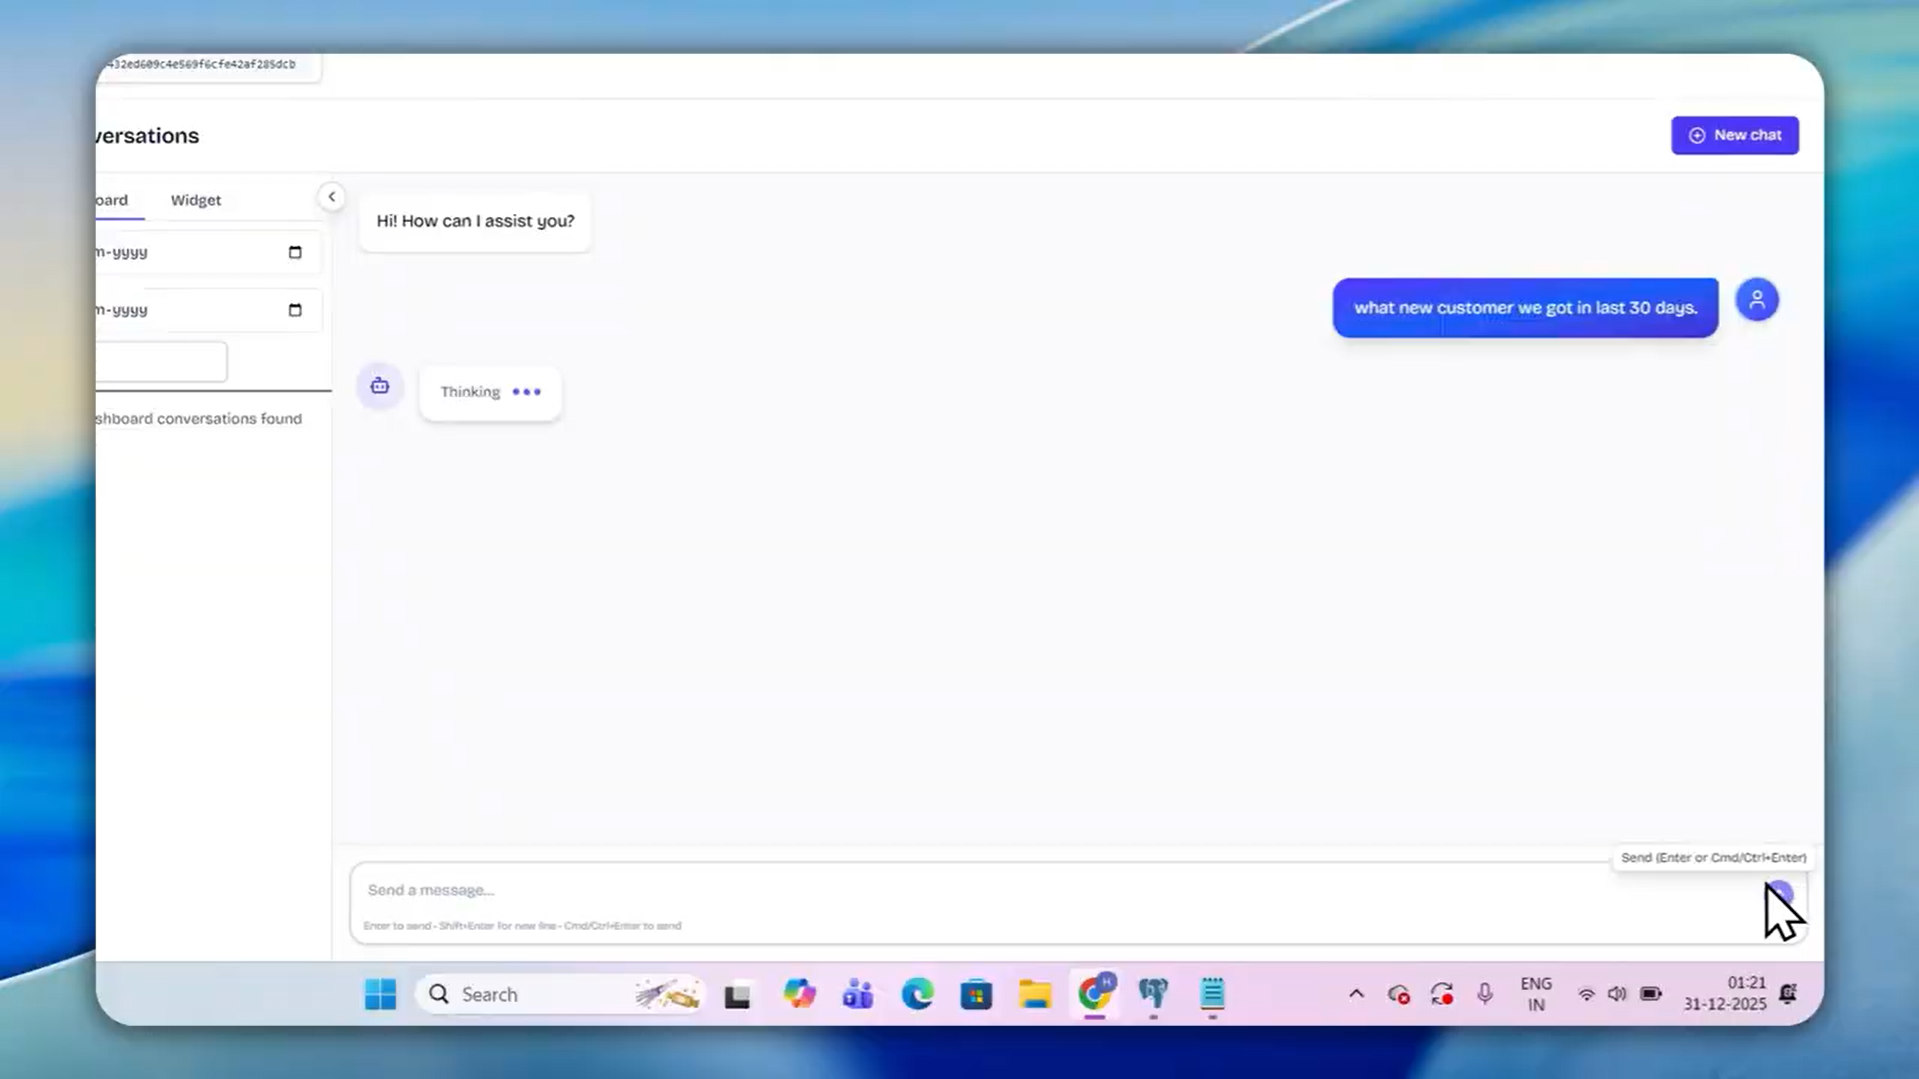Open Microsoft Teams in the taskbar
The image size is (1919, 1079).
pos(857,994)
